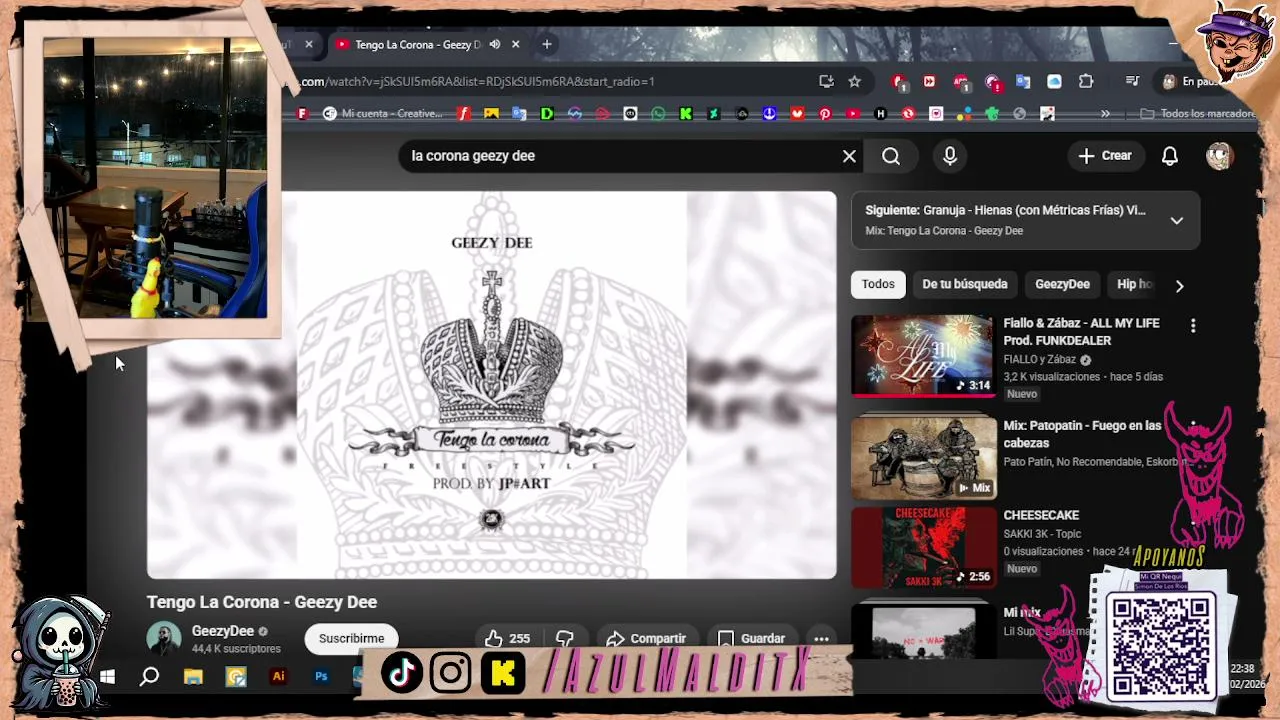This screenshot has width=1280, height=720.
Task: Open 'Mi cuenta - Creative...' bookmark
Action: tap(382, 114)
